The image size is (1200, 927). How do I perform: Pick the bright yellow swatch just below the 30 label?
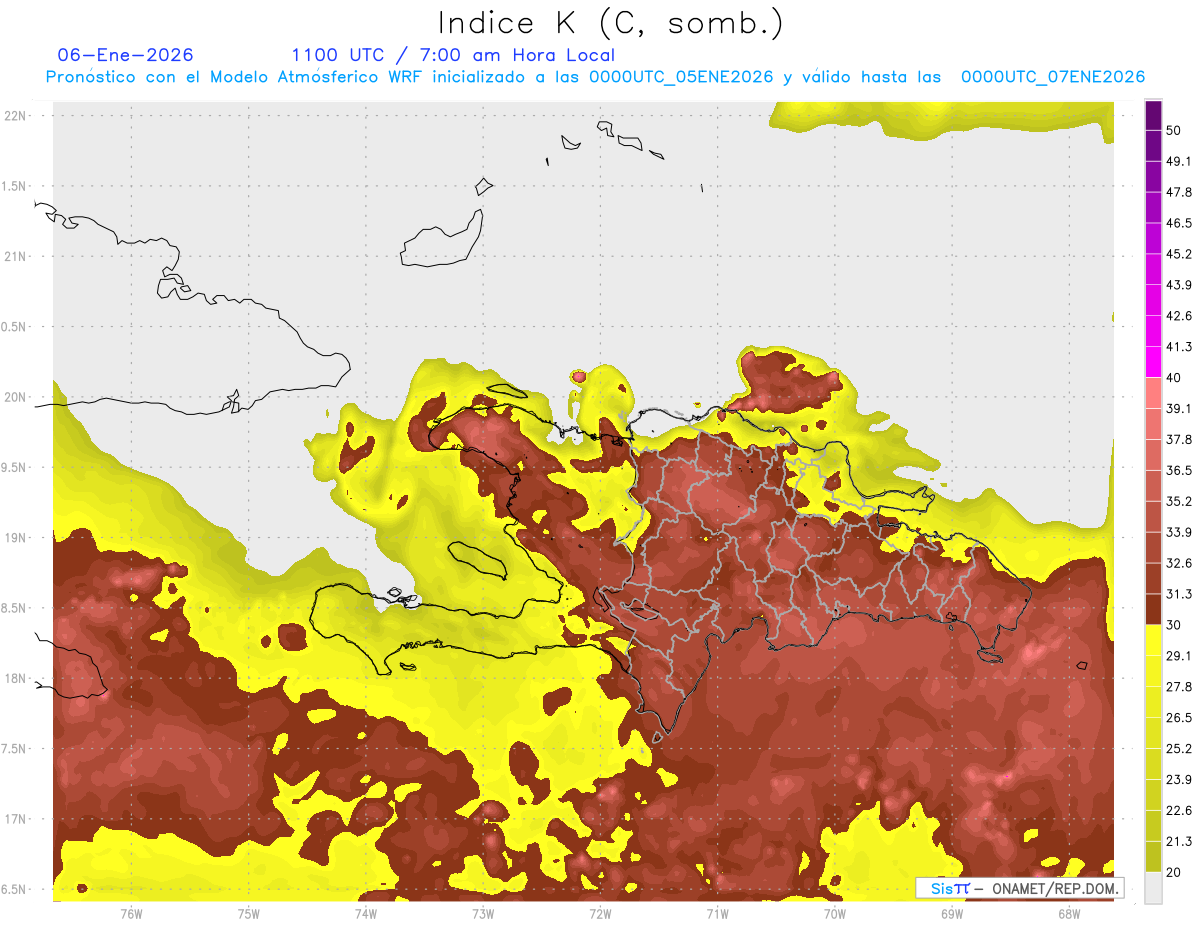(x=1153, y=640)
